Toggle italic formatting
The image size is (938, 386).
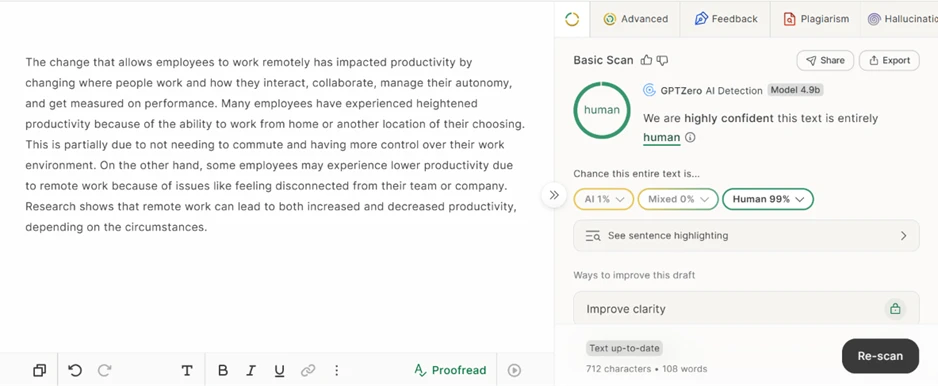[251, 370]
